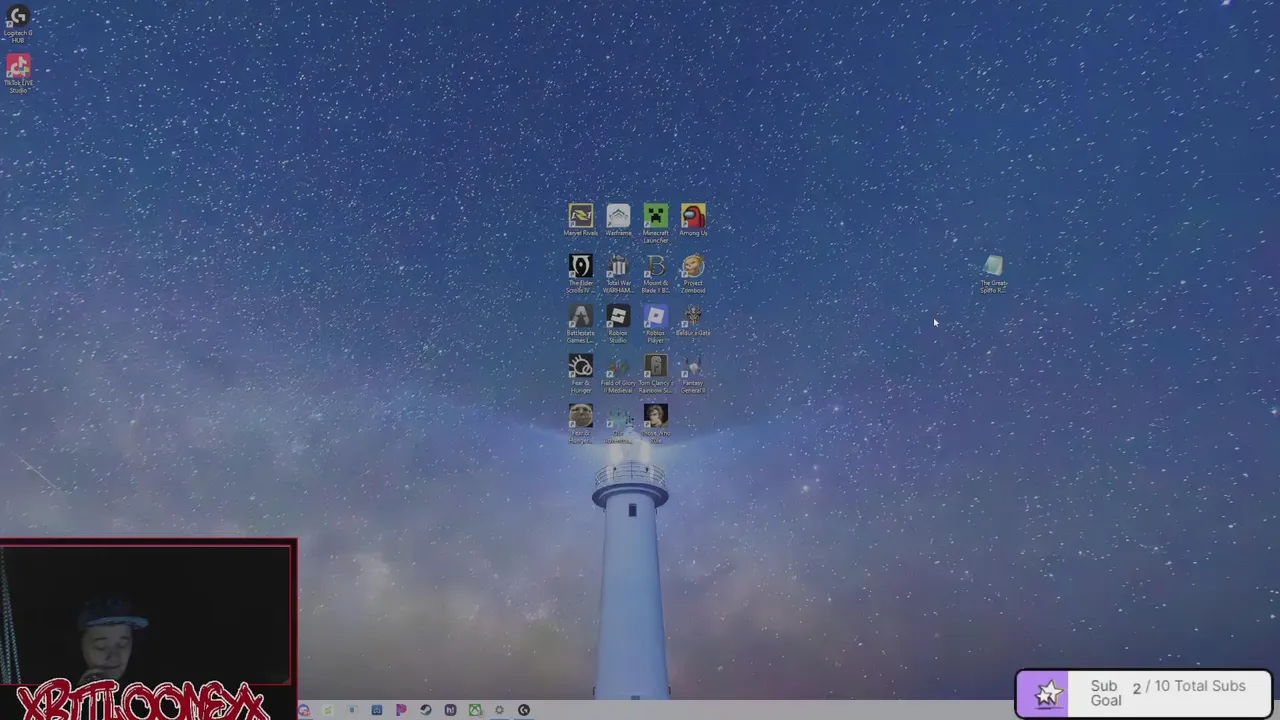Click the Logitech G HUB taskbar icon

click(524, 710)
